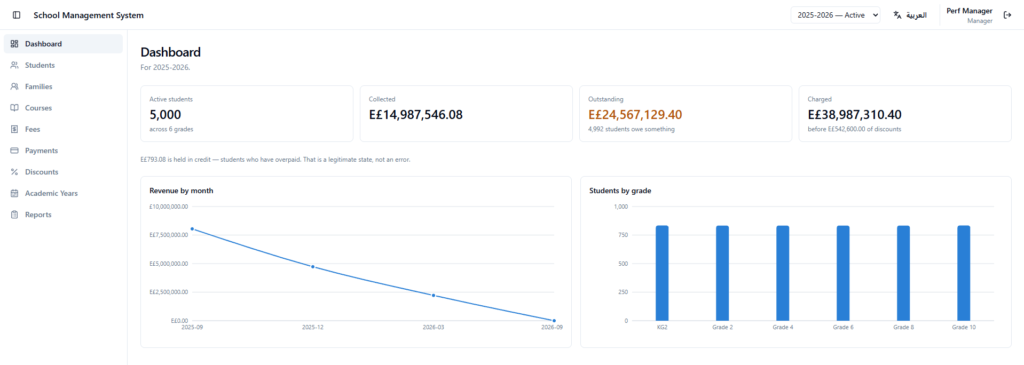Click the Grade 6 bar
Screen dimensions: 1024x365
click(x=843, y=273)
